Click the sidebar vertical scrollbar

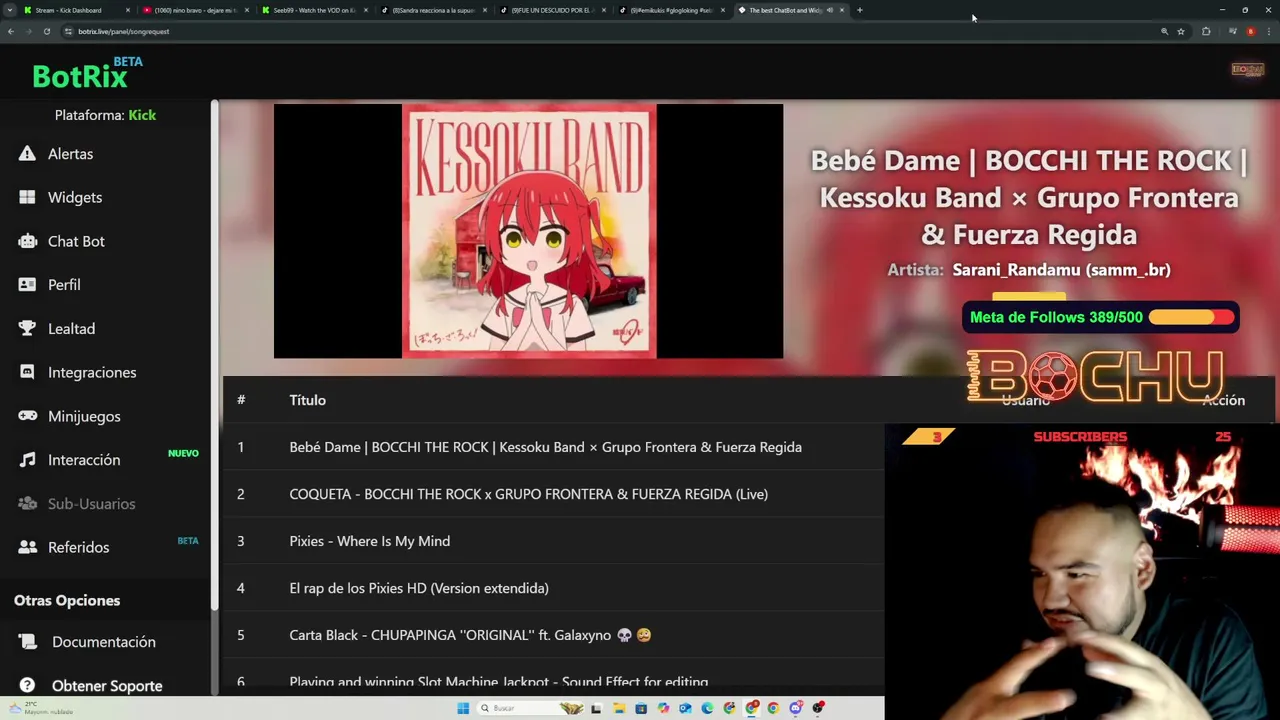click(214, 355)
